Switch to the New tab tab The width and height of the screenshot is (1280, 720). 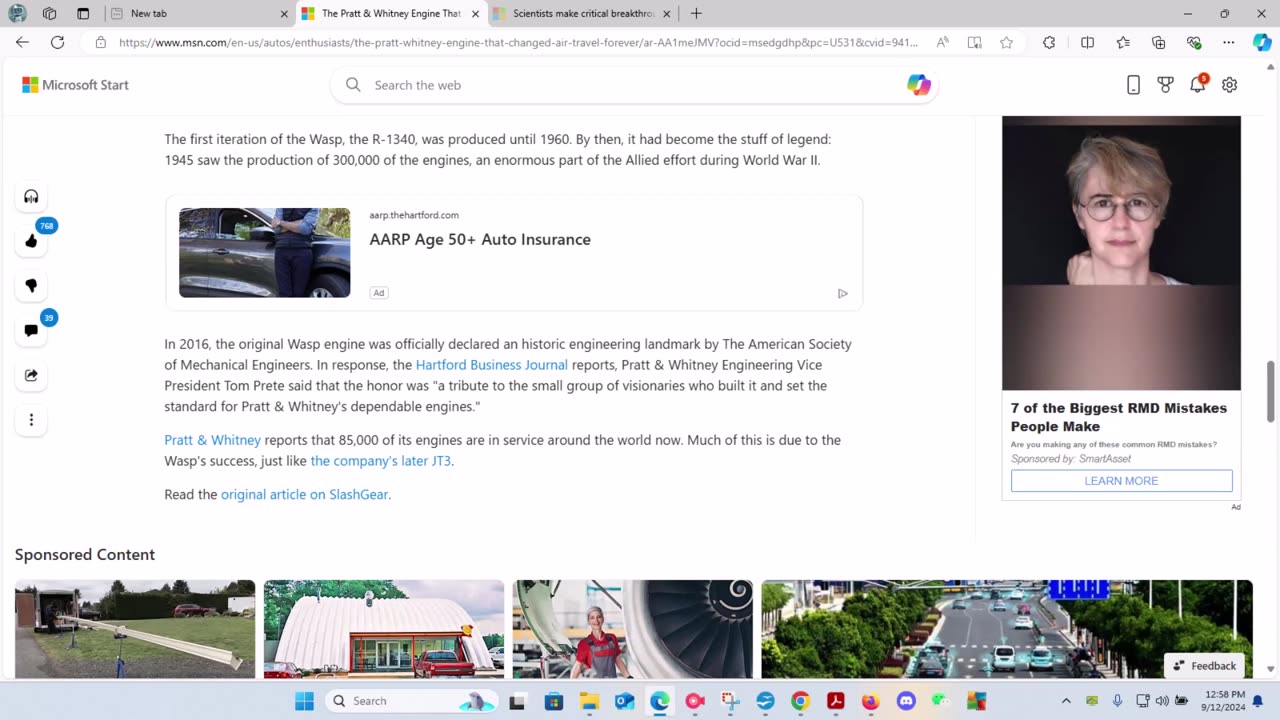pos(198,14)
